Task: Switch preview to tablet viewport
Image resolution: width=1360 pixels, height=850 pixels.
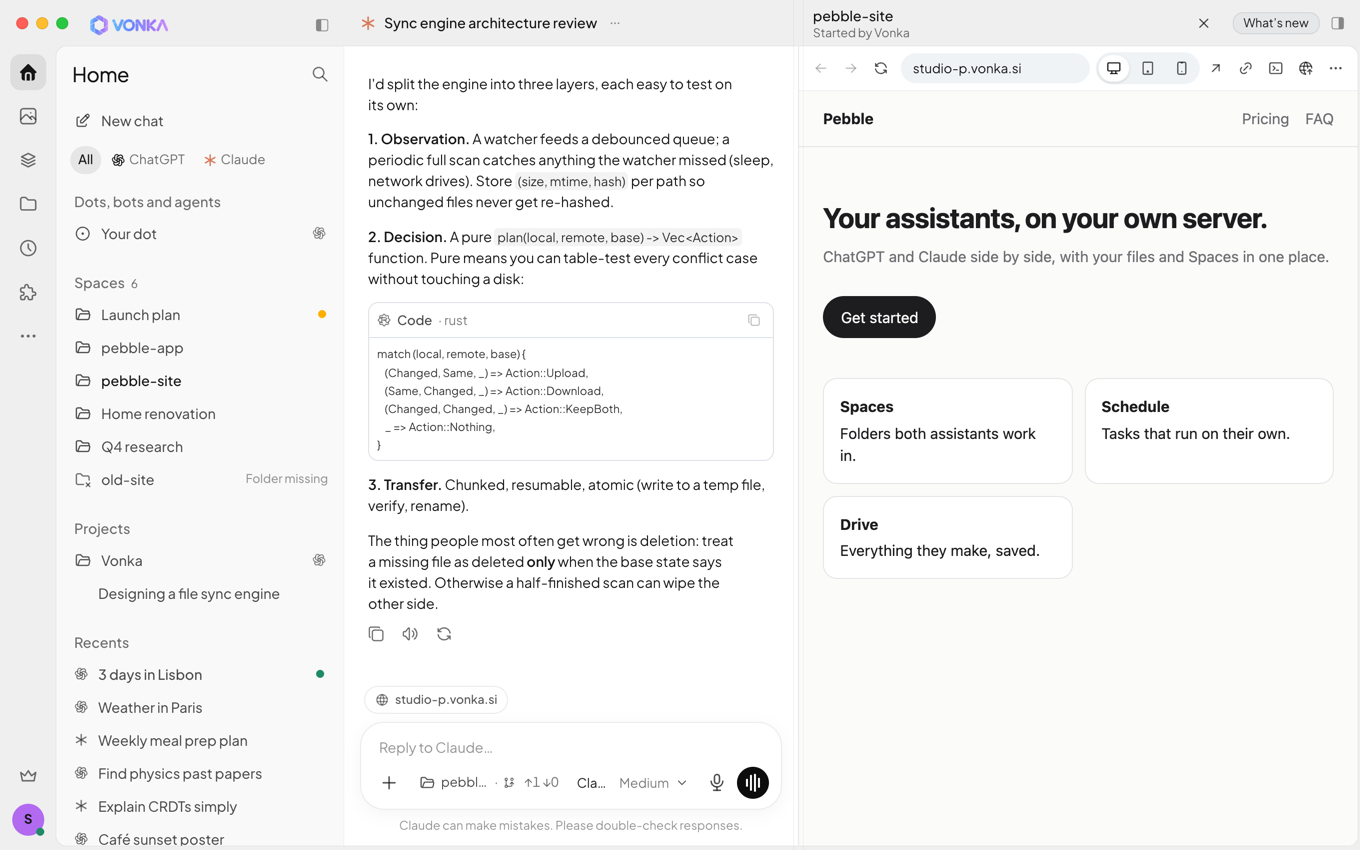Action: pyautogui.click(x=1148, y=69)
